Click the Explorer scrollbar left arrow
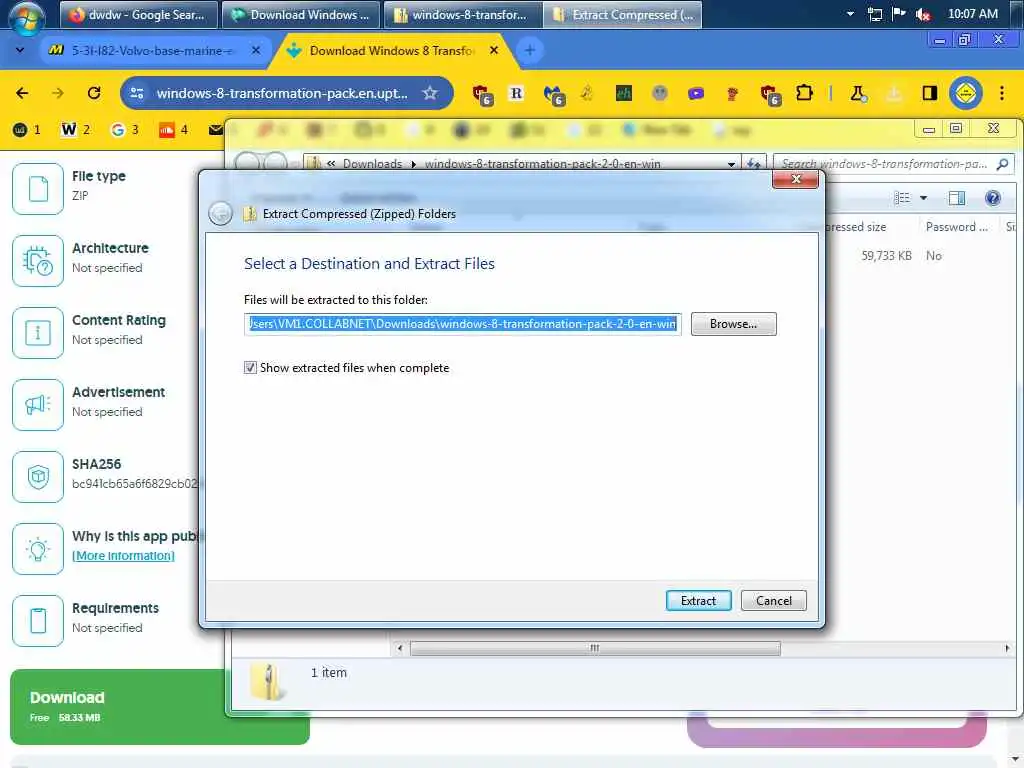This screenshot has height=768, width=1024. point(400,648)
